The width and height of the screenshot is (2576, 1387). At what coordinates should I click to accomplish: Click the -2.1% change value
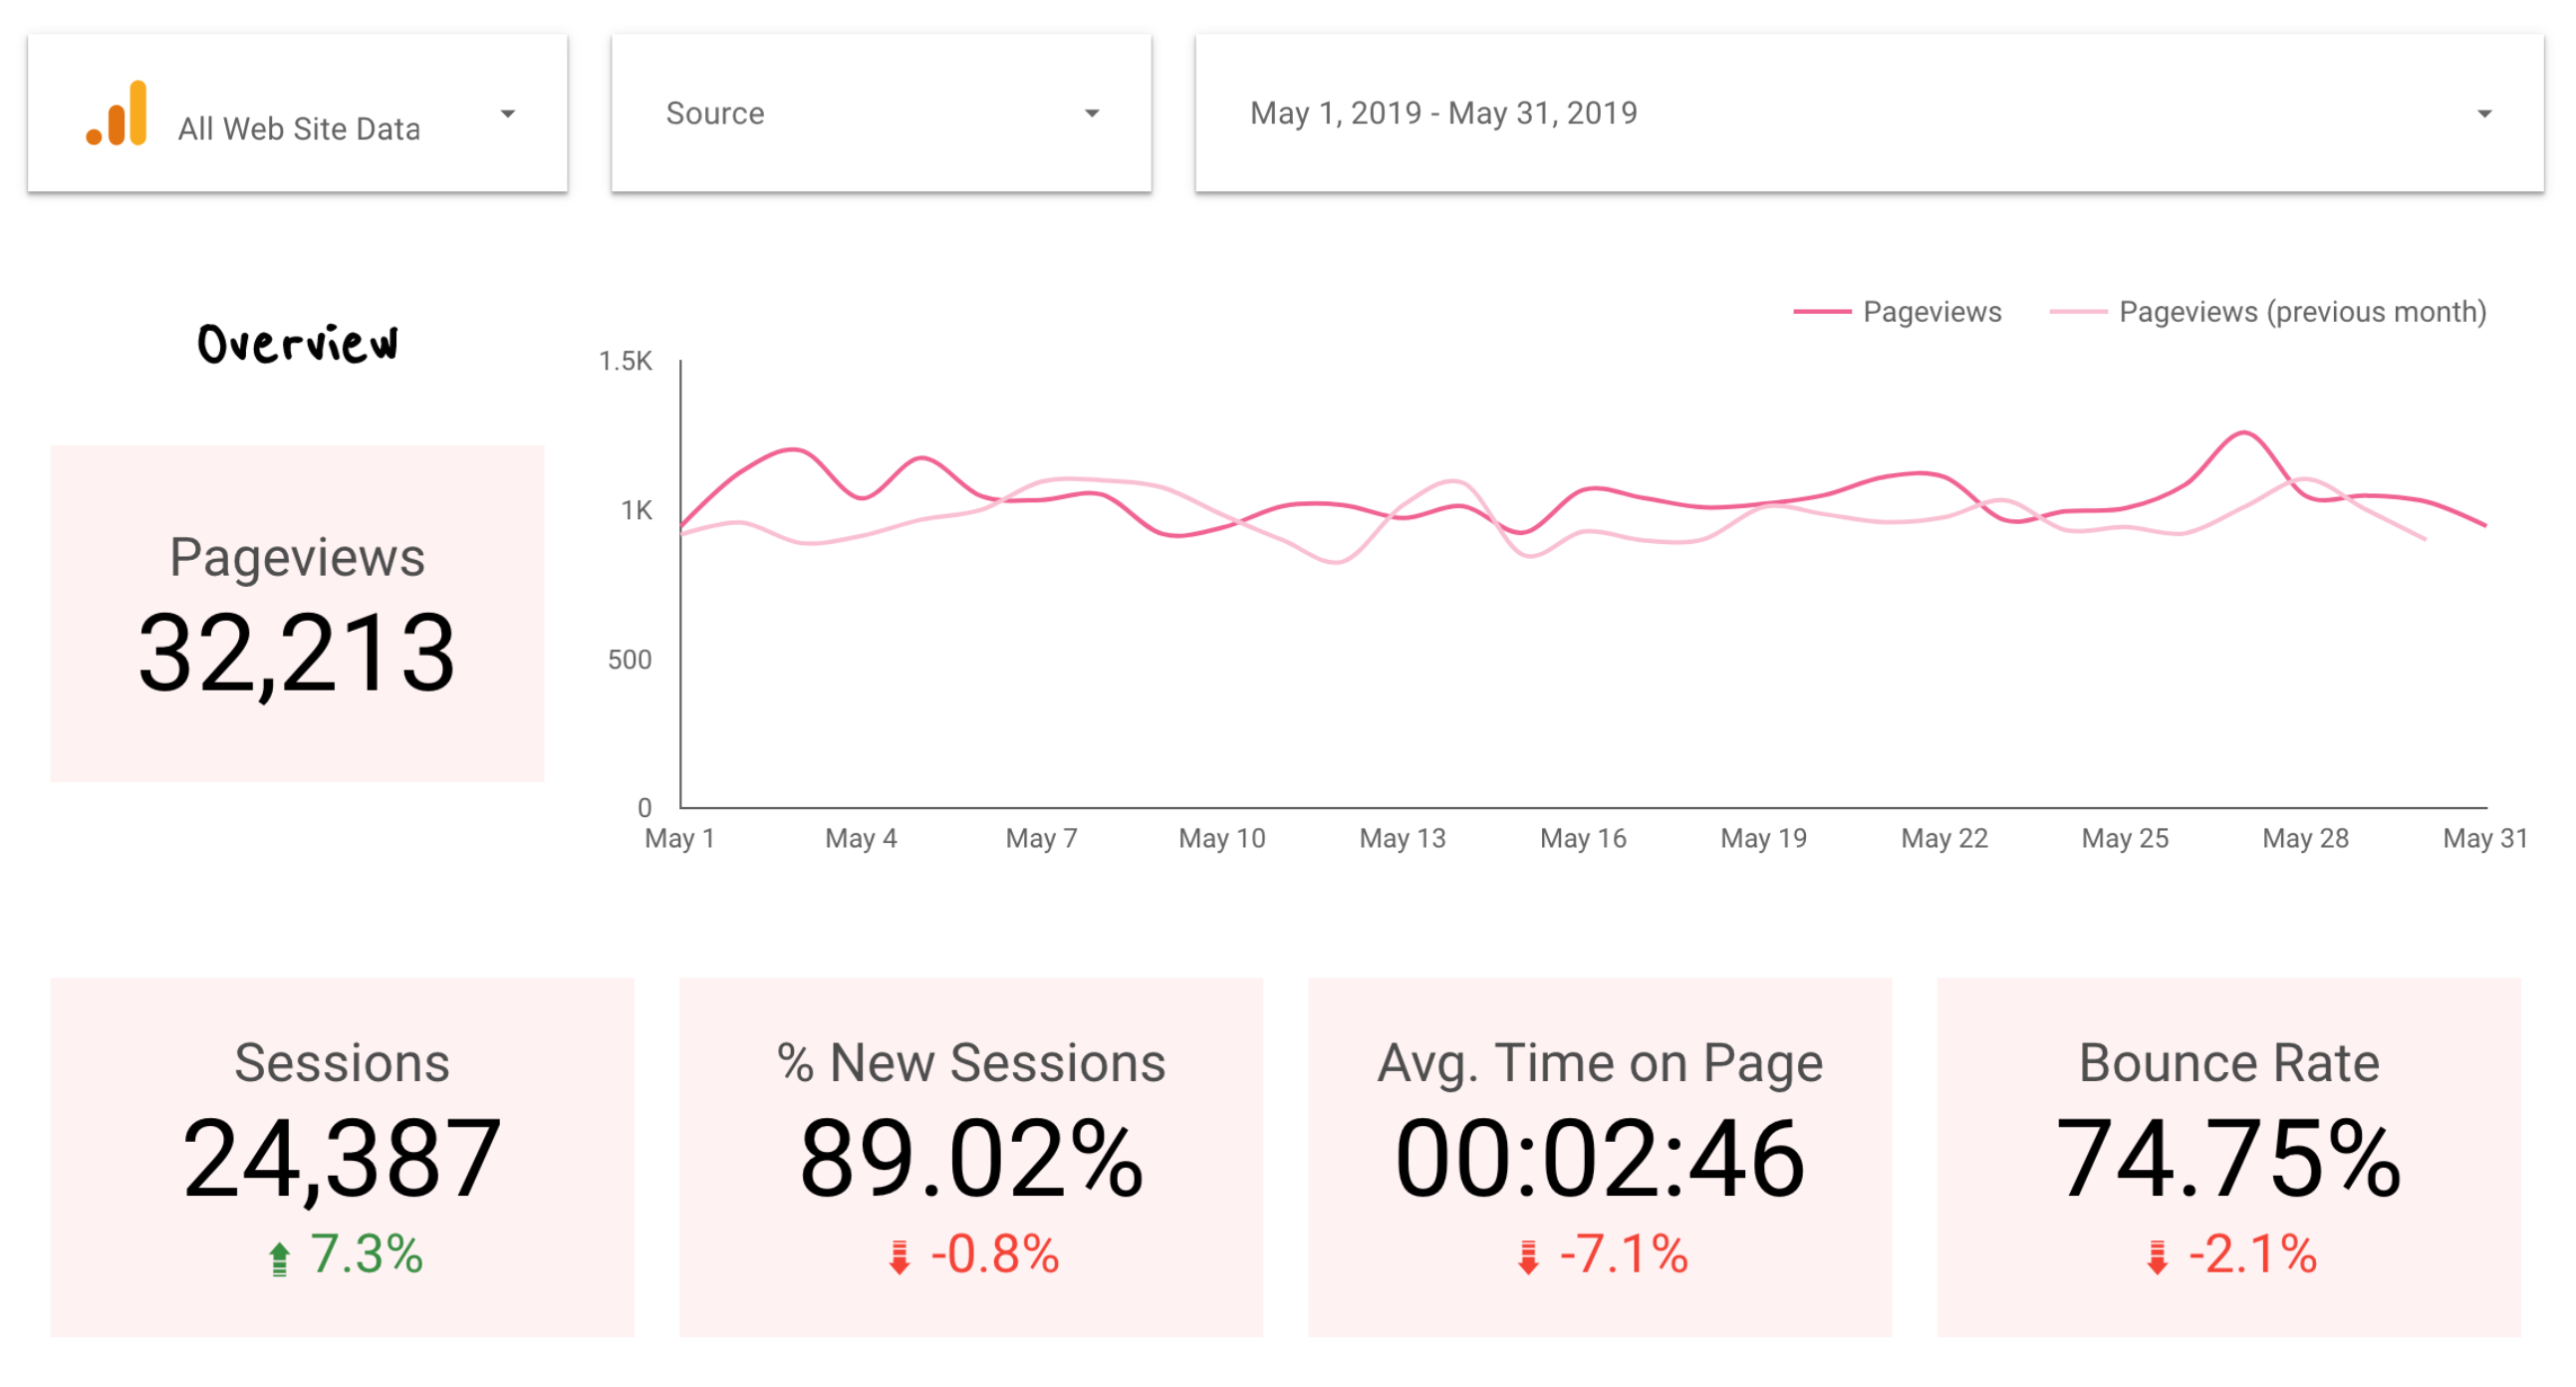pyautogui.click(x=2253, y=1254)
